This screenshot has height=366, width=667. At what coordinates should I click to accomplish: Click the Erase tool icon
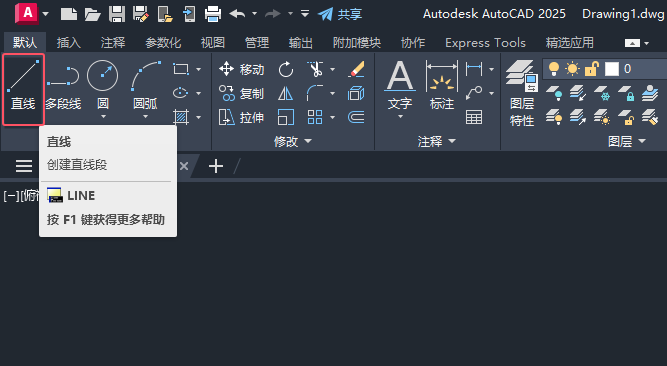356,69
